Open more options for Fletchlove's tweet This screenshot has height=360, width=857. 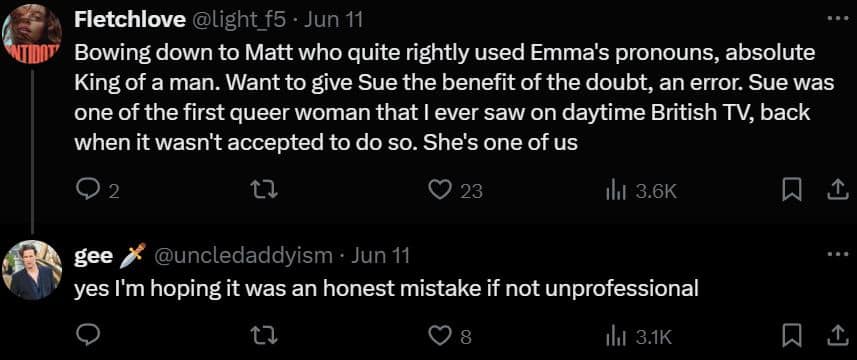[x=836, y=18]
